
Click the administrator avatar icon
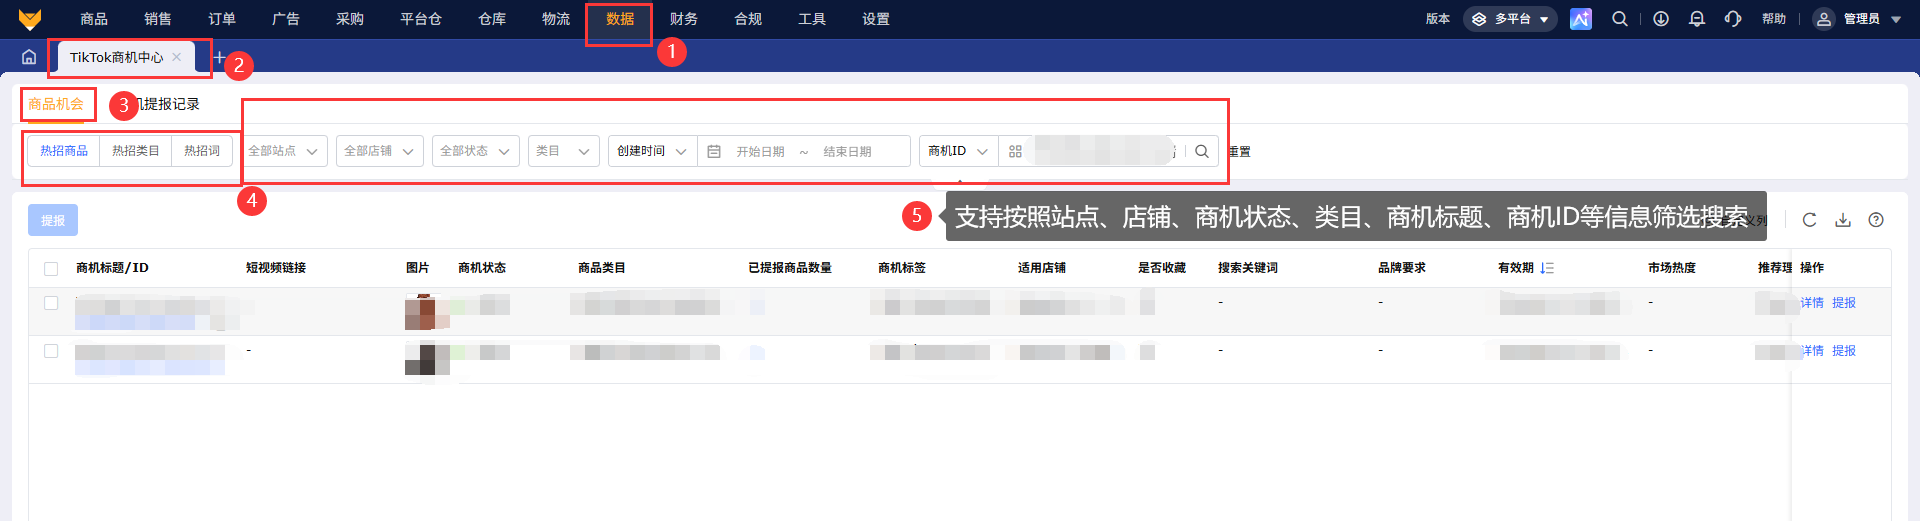(1824, 19)
